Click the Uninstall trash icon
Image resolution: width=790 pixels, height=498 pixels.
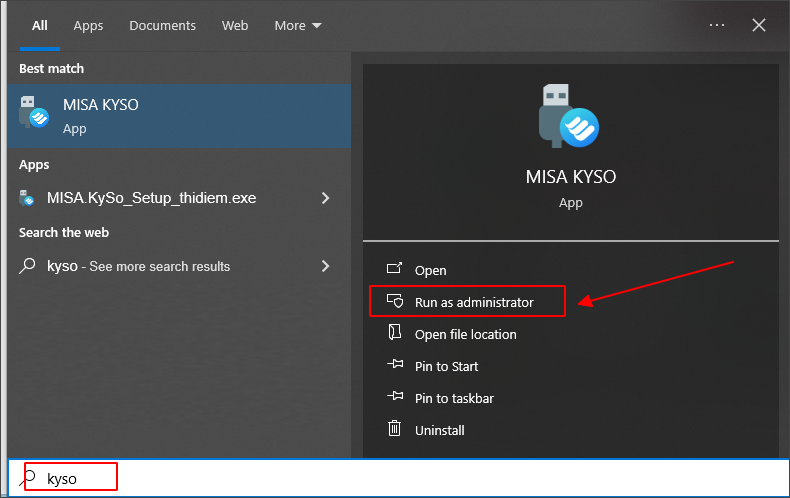click(x=395, y=430)
